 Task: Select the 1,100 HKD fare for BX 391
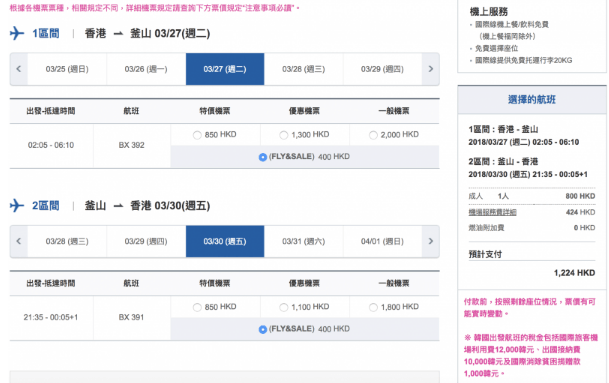pos(284,308)
